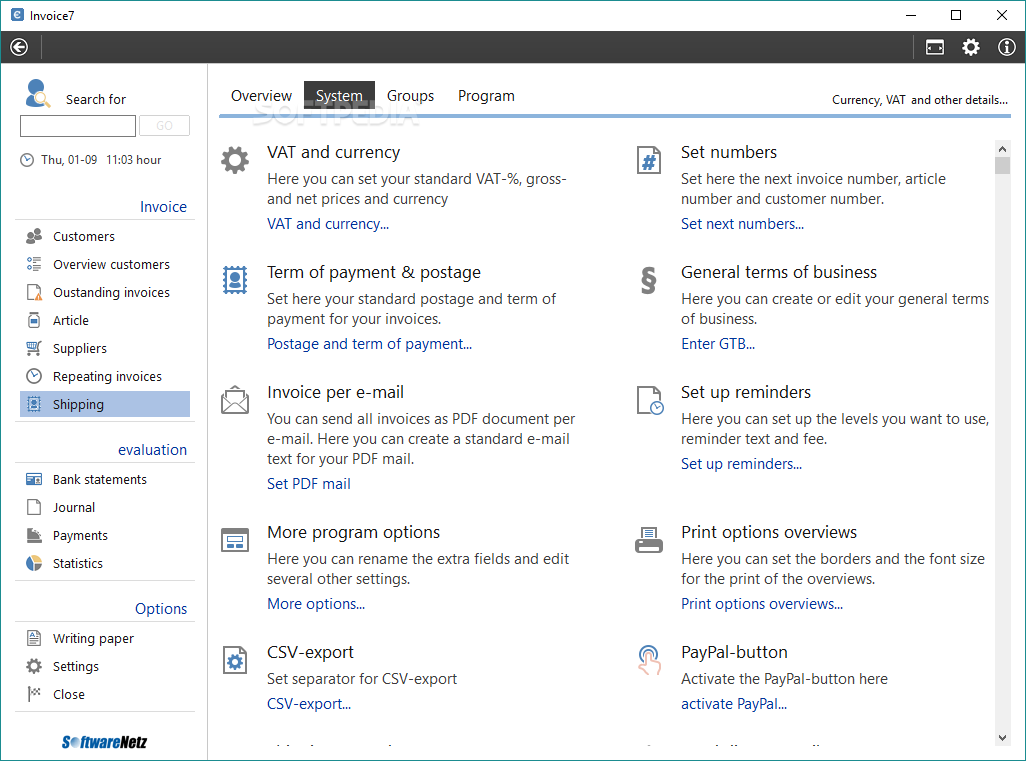Switch to the Program tab
The width and height of the screenshot is (1026, 761).
(486, 96)
